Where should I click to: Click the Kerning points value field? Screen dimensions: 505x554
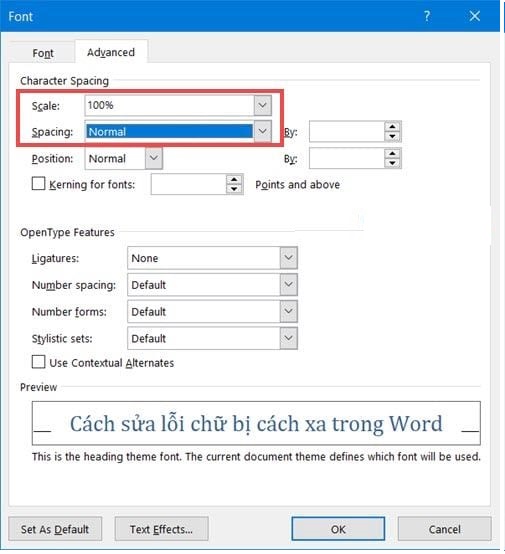tap(188, 184)
